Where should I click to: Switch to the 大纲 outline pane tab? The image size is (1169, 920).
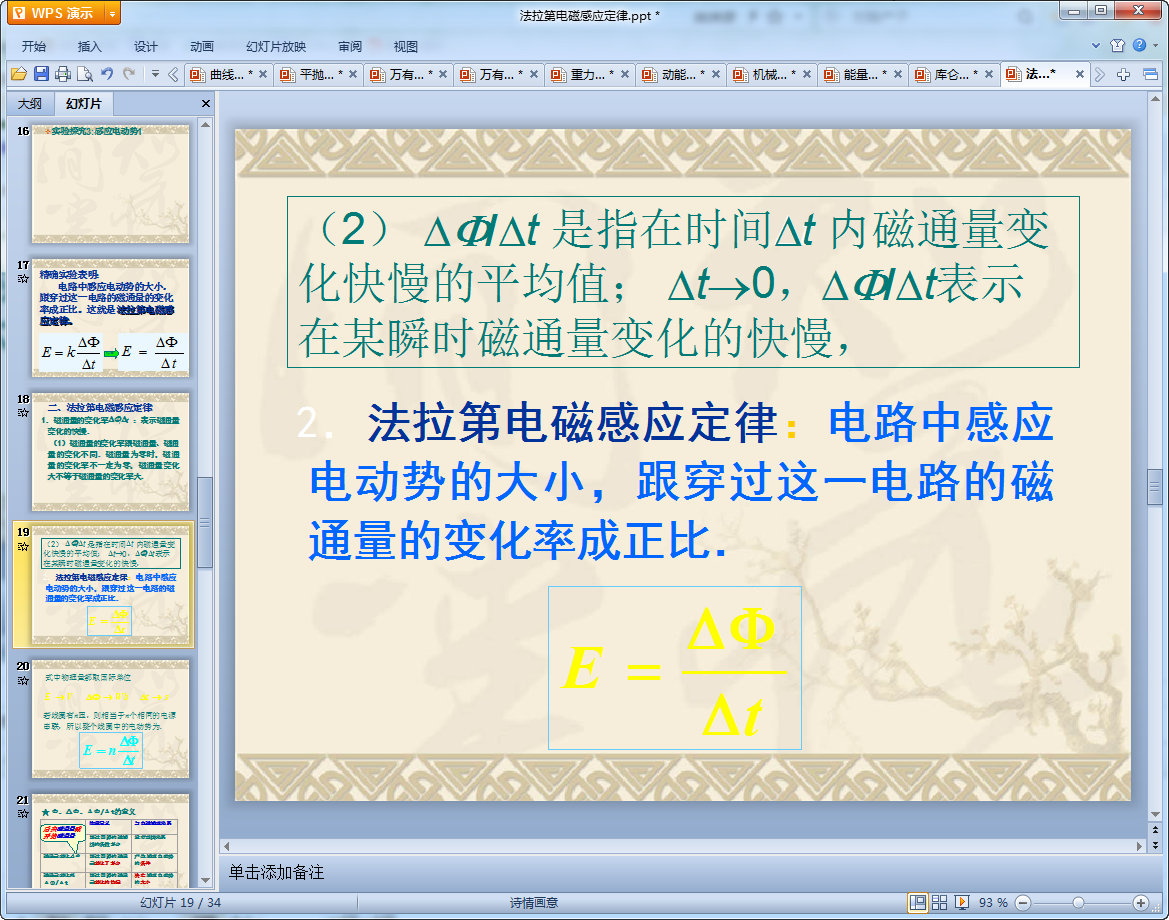coord(30,104)
